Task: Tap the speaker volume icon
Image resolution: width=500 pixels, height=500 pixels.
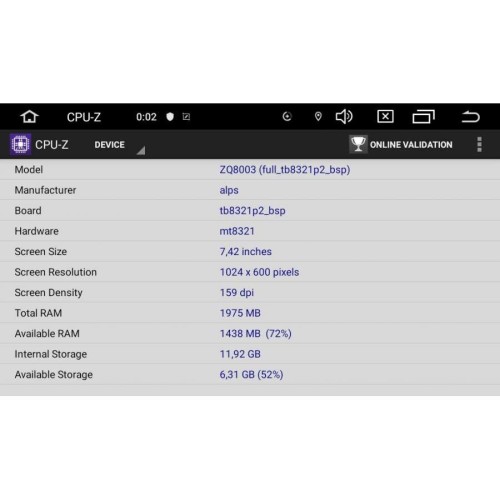Action: pyautogui.click(x=344, y=117)
